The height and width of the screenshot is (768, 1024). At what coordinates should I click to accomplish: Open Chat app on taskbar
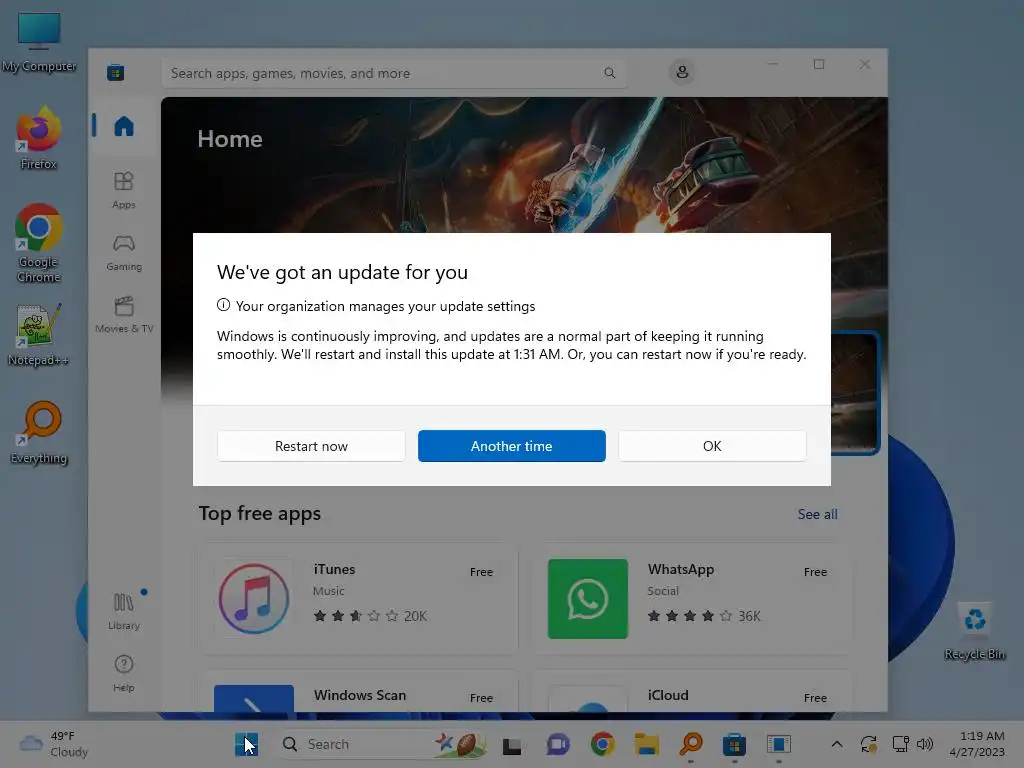tap(558, 744)
